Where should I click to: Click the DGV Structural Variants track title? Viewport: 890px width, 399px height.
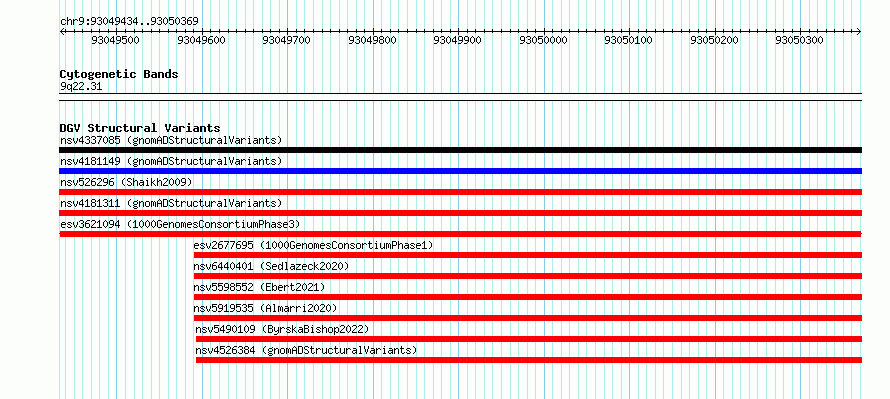pos(140,128)
